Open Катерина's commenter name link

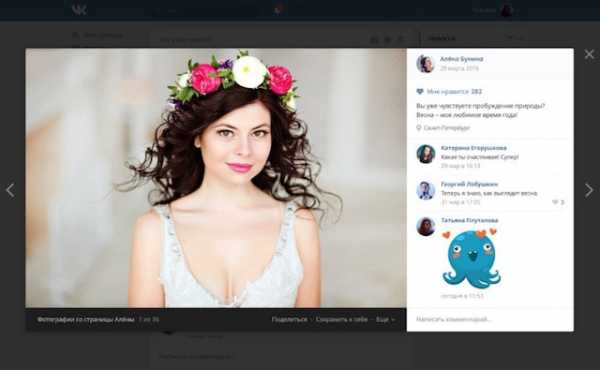[x=474, y=148]
